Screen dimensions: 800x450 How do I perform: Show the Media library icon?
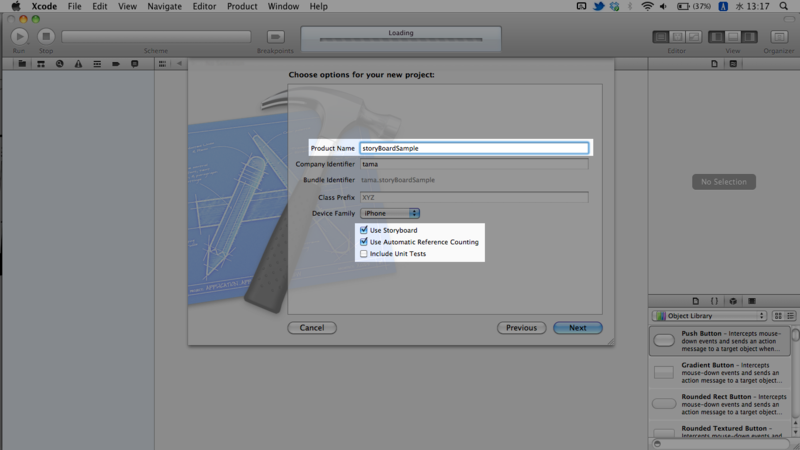[x=752, y=301]
